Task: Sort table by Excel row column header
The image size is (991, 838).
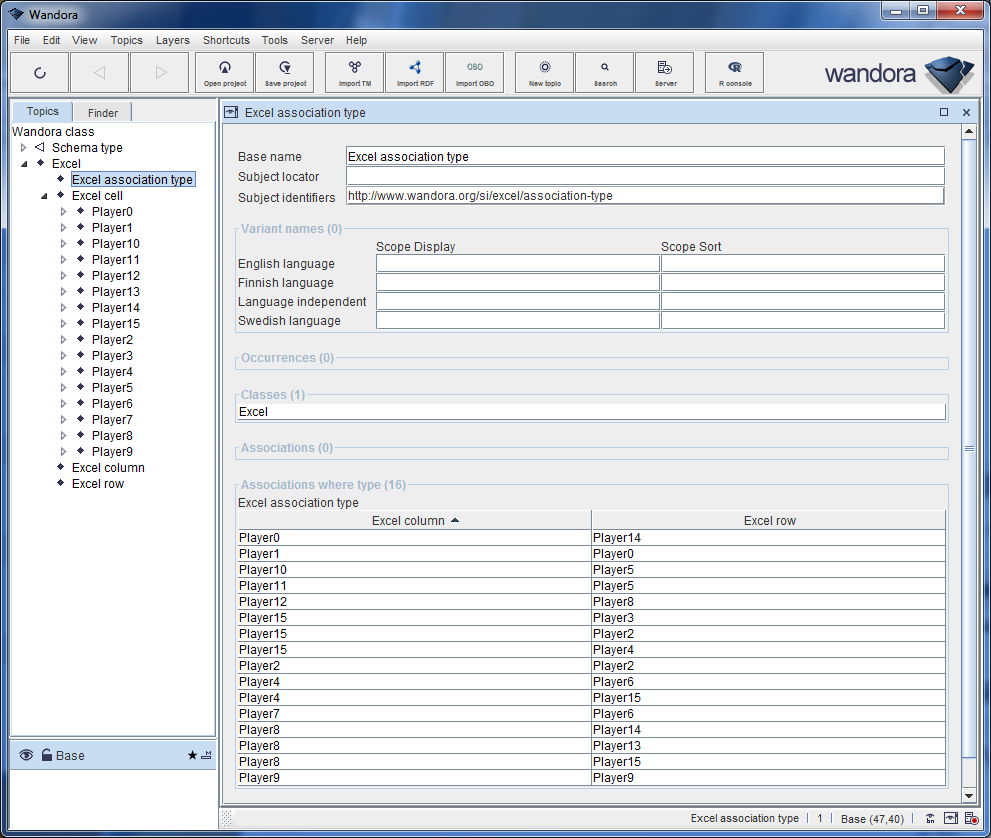Action: tap(769, 521)
